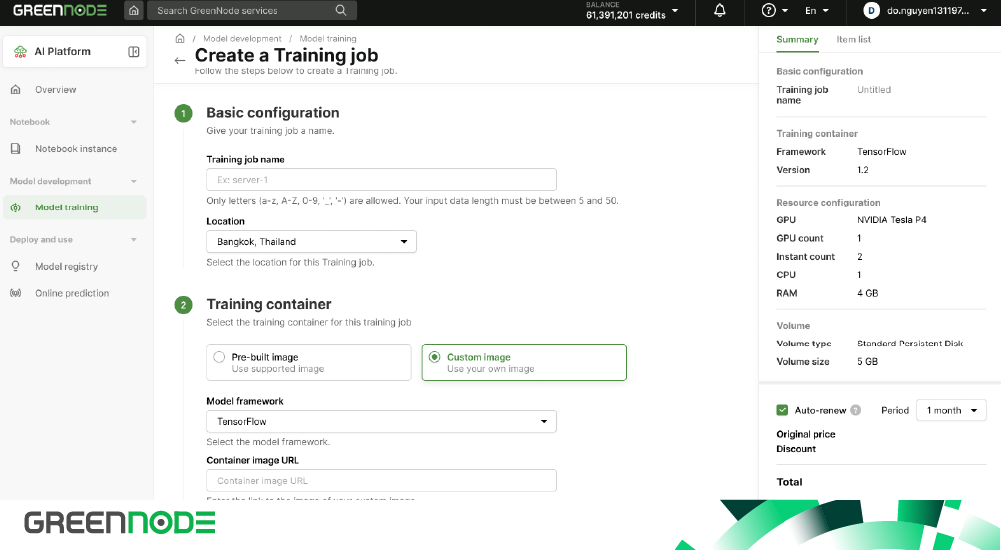Click the 'Original price' label
Screen dimensions: 1001x550
(806, 434)
